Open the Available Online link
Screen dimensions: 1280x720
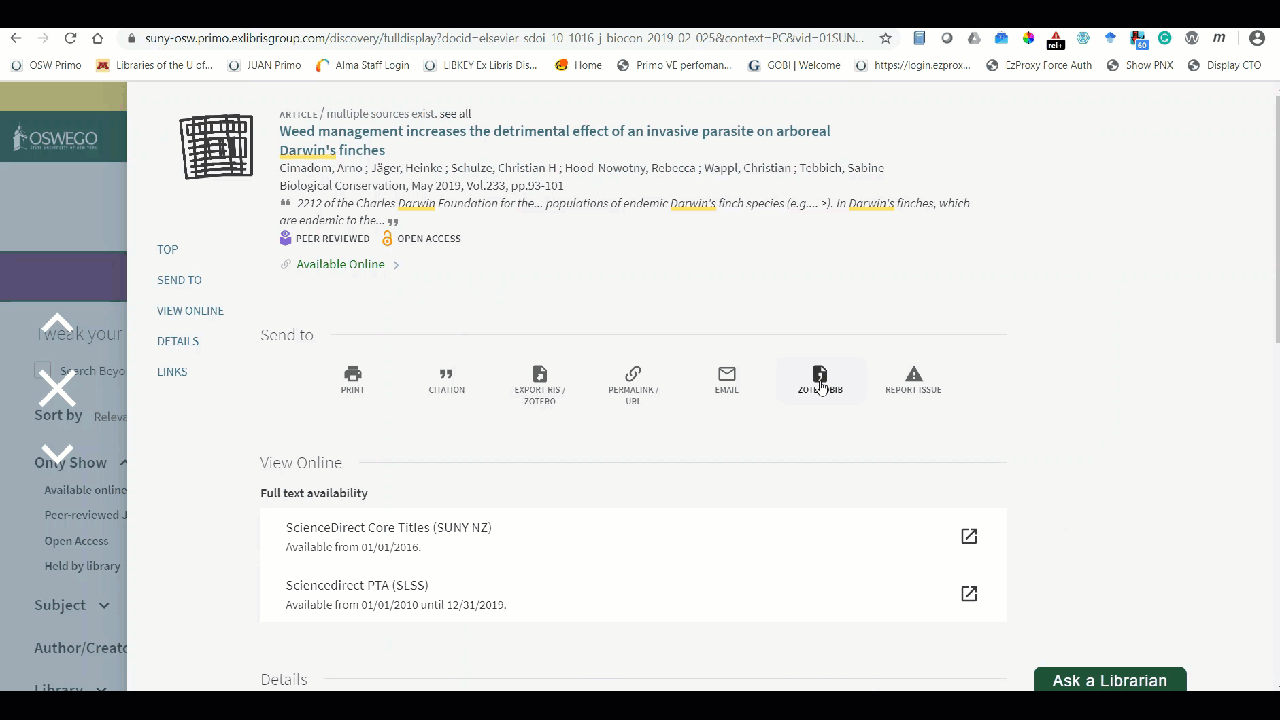[x=340, y=263]
